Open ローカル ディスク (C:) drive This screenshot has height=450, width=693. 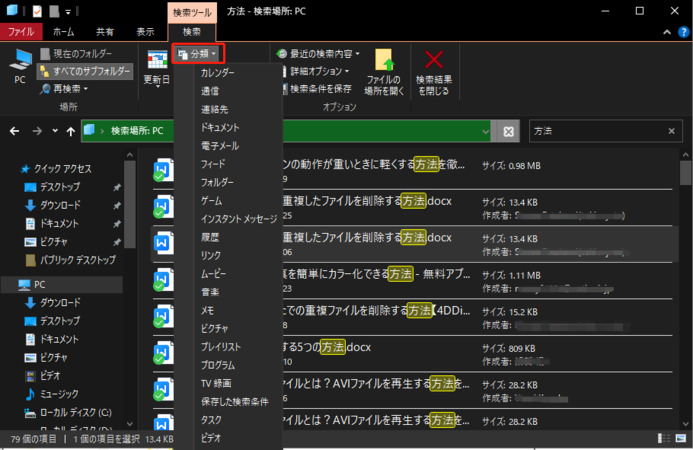(68, 412)
